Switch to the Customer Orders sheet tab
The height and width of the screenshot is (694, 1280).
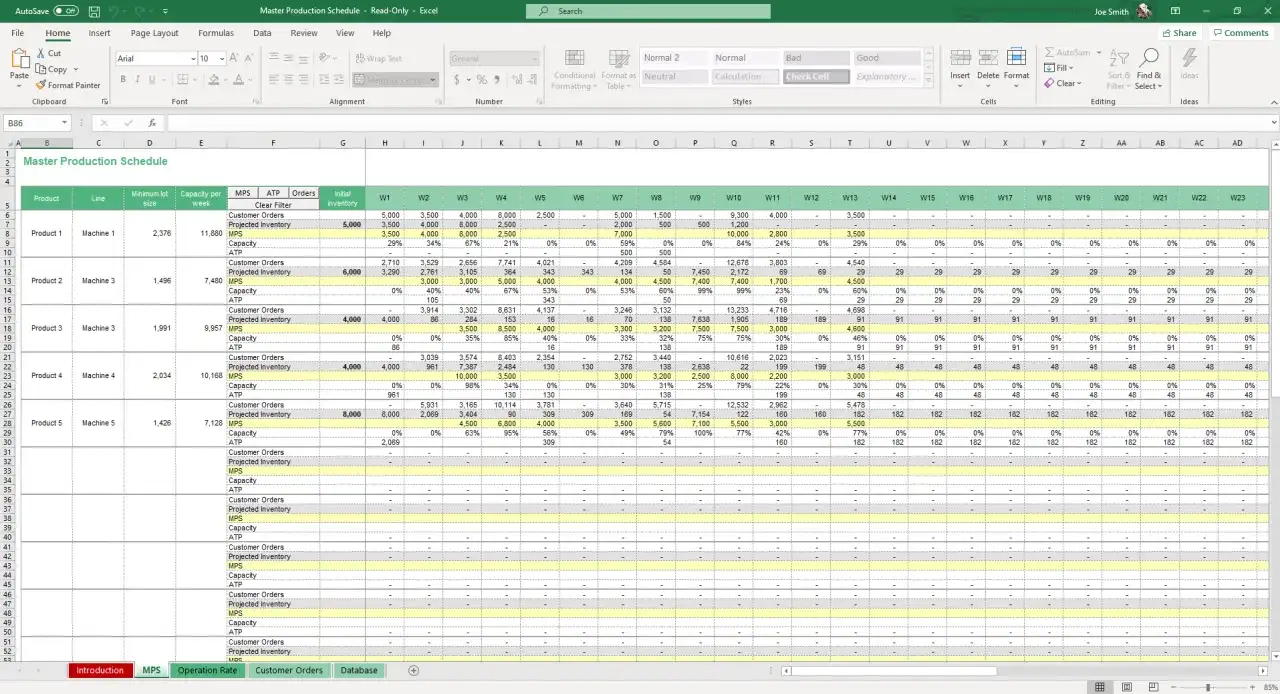[x=288, y=671]
